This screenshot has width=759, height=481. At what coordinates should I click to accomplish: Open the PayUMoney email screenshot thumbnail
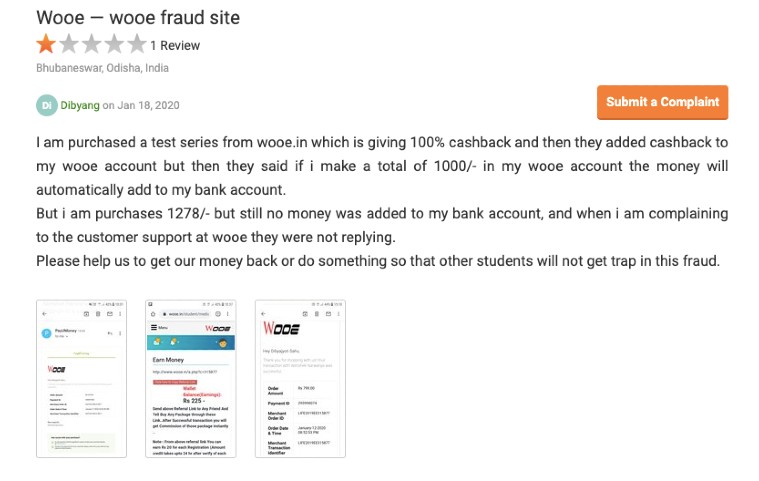coord(81,378)
